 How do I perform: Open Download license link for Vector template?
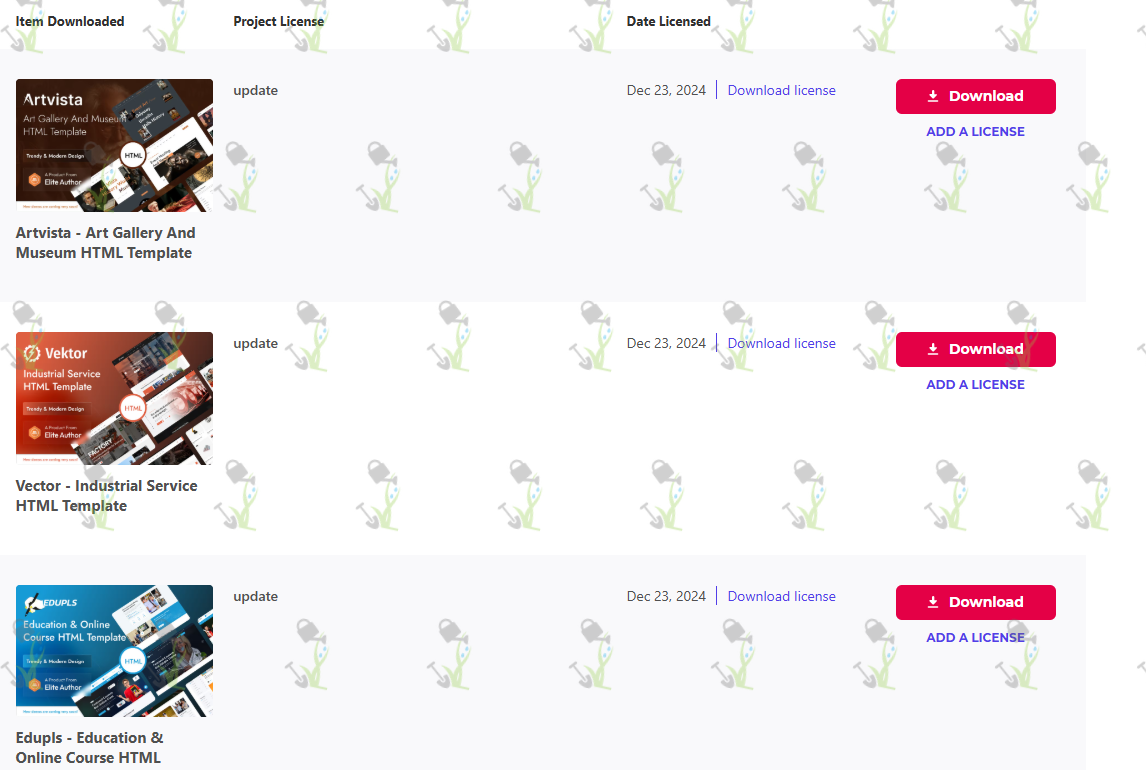tap(781, 343)
